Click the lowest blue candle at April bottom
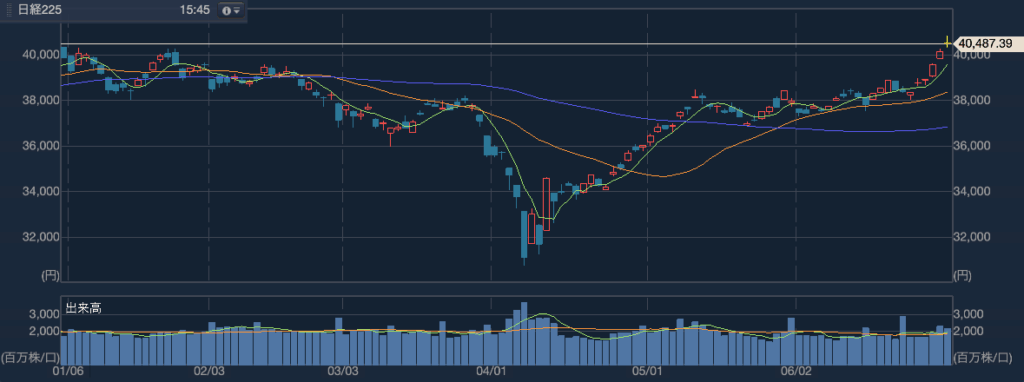The width and height of the screenshot is (1024, 382). (x=524, y=234)
